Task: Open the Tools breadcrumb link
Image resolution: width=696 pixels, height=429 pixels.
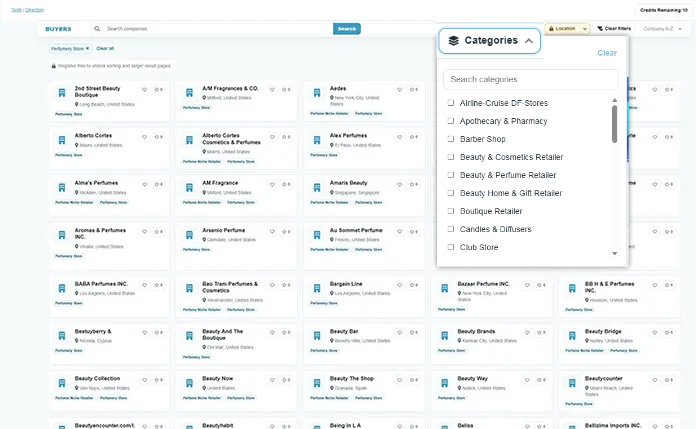Action: pos(16,10)
